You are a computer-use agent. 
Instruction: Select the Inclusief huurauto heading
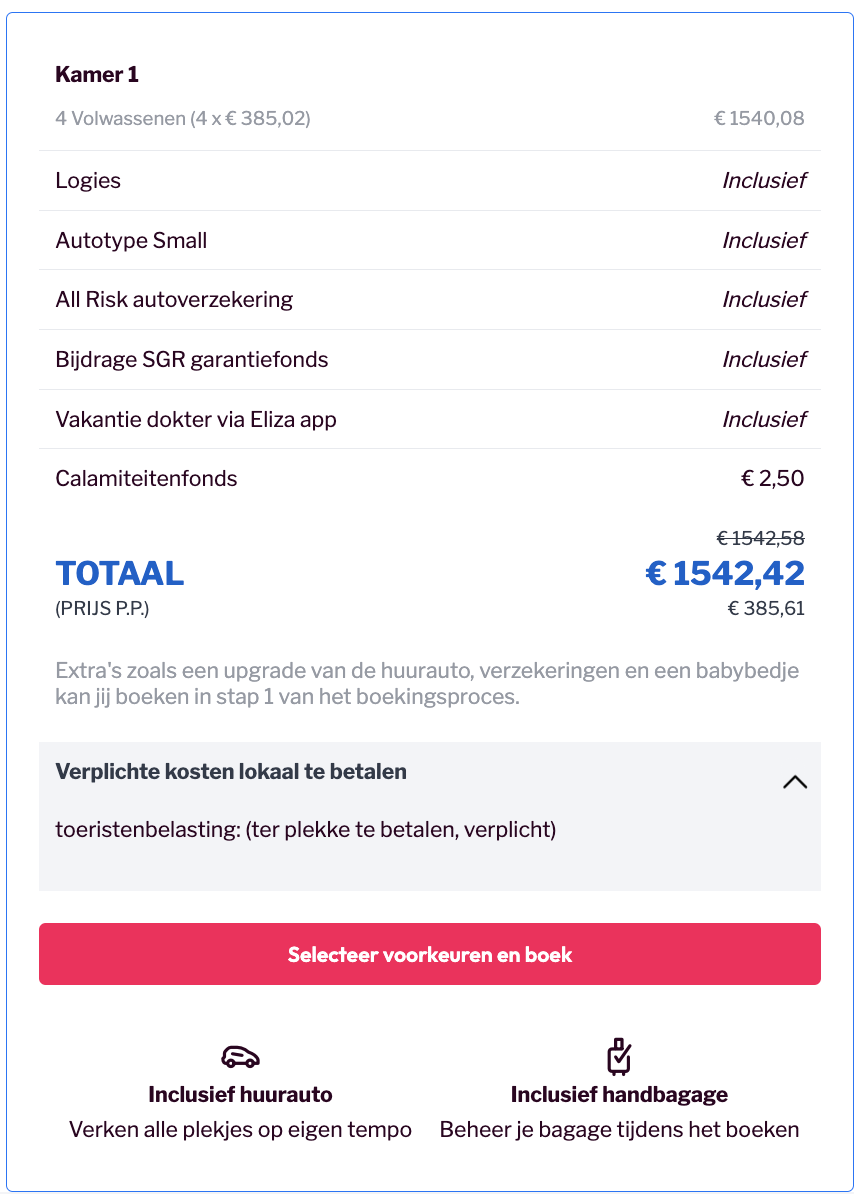pos(240,1095)
